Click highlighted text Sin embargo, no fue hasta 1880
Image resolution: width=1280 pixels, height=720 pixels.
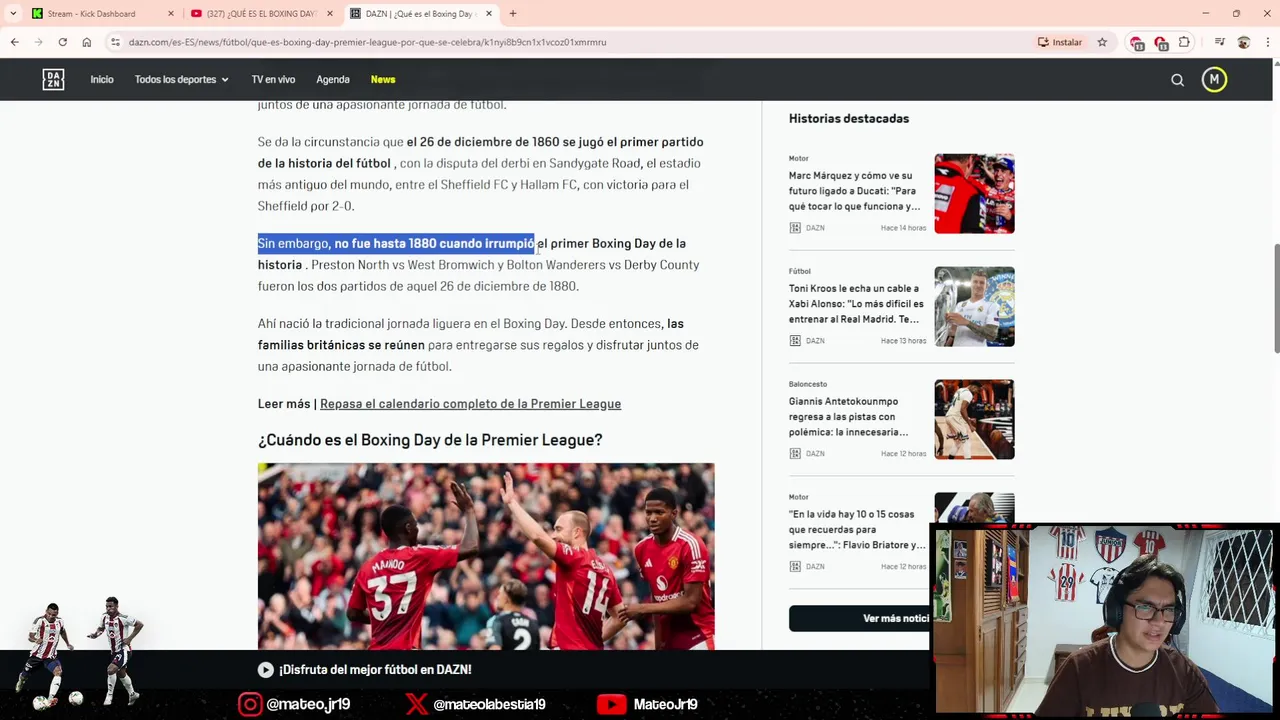pyautogui.click(x=396, y=243)
